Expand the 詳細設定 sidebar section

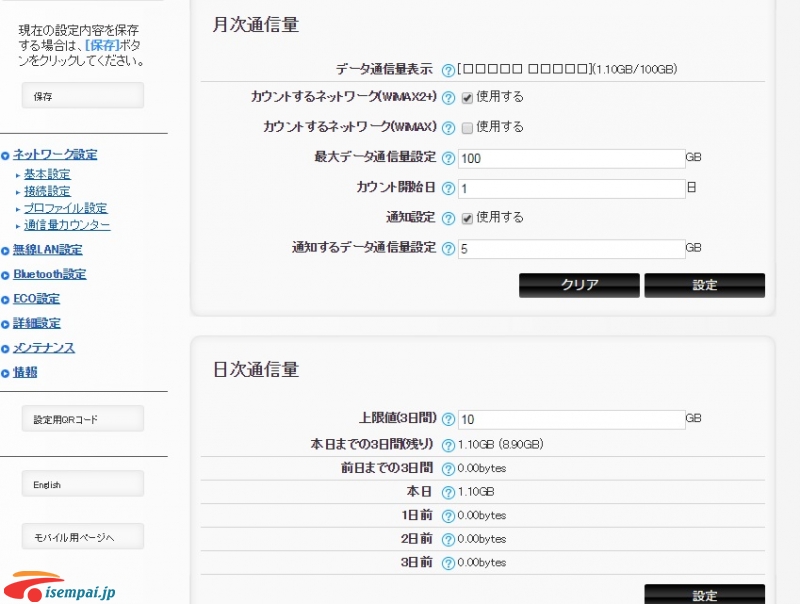coord(36,324)
